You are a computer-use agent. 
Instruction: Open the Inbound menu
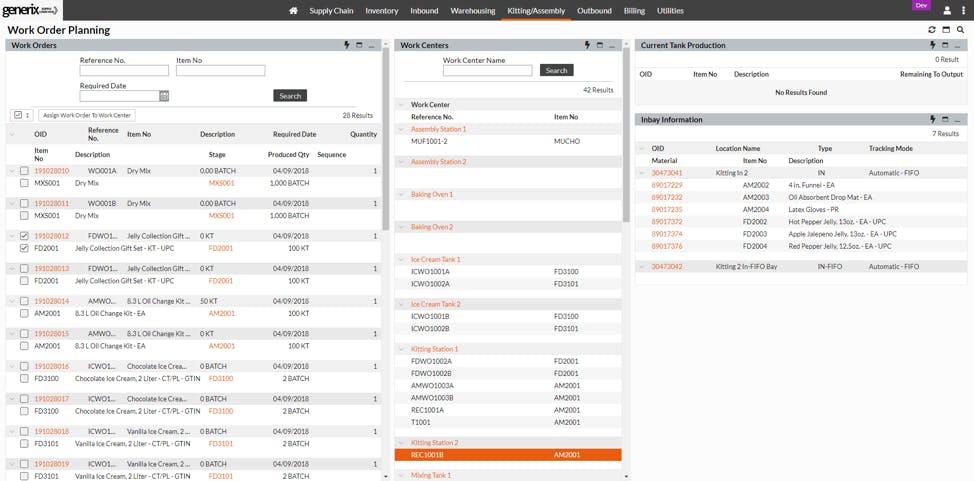[424, 11]
